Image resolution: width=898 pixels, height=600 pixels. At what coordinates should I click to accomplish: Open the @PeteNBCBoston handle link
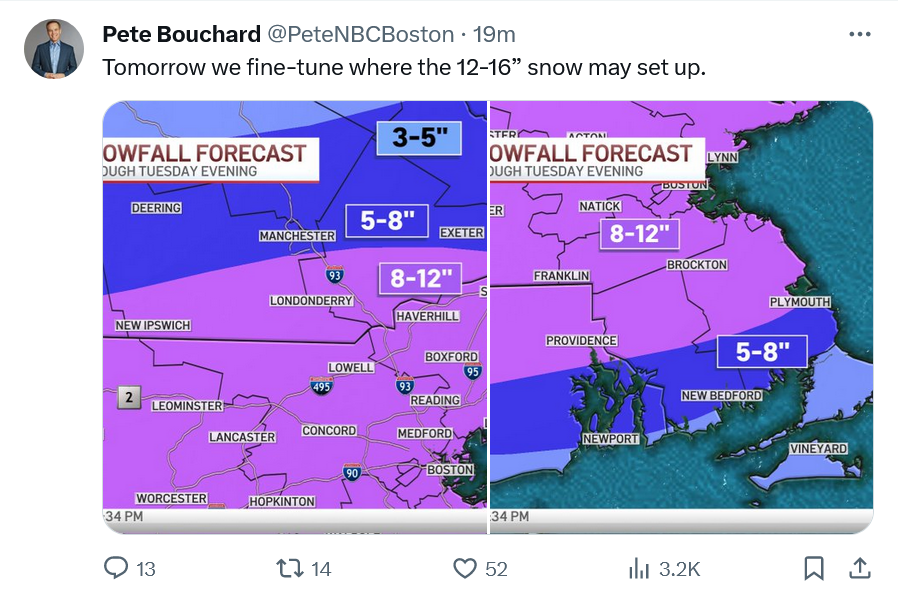[361, 34]
